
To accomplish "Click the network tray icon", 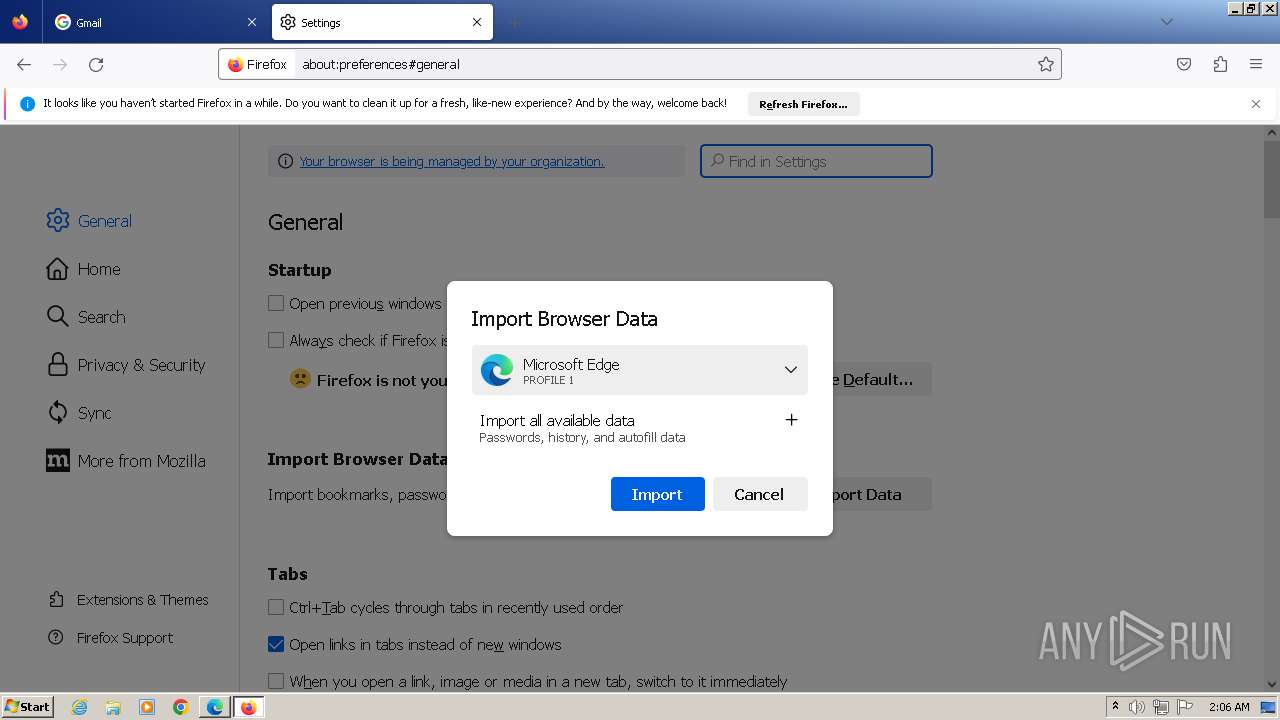I will 1161,707.
